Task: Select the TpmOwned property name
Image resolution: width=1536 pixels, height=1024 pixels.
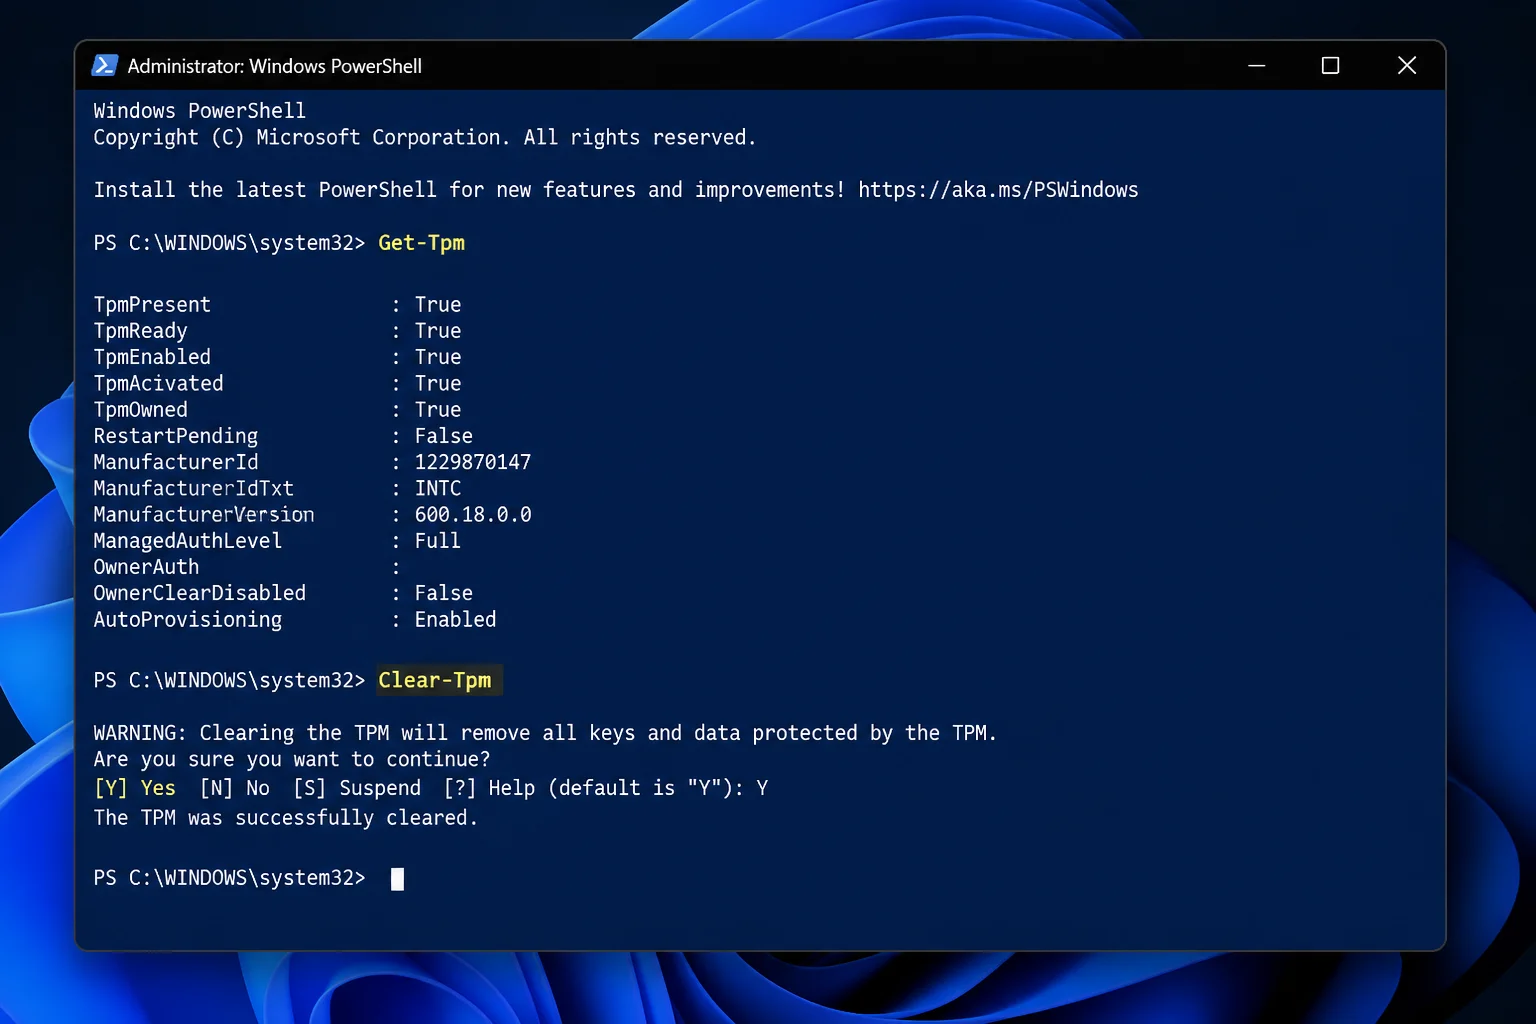Action: (x=140, y=410)
